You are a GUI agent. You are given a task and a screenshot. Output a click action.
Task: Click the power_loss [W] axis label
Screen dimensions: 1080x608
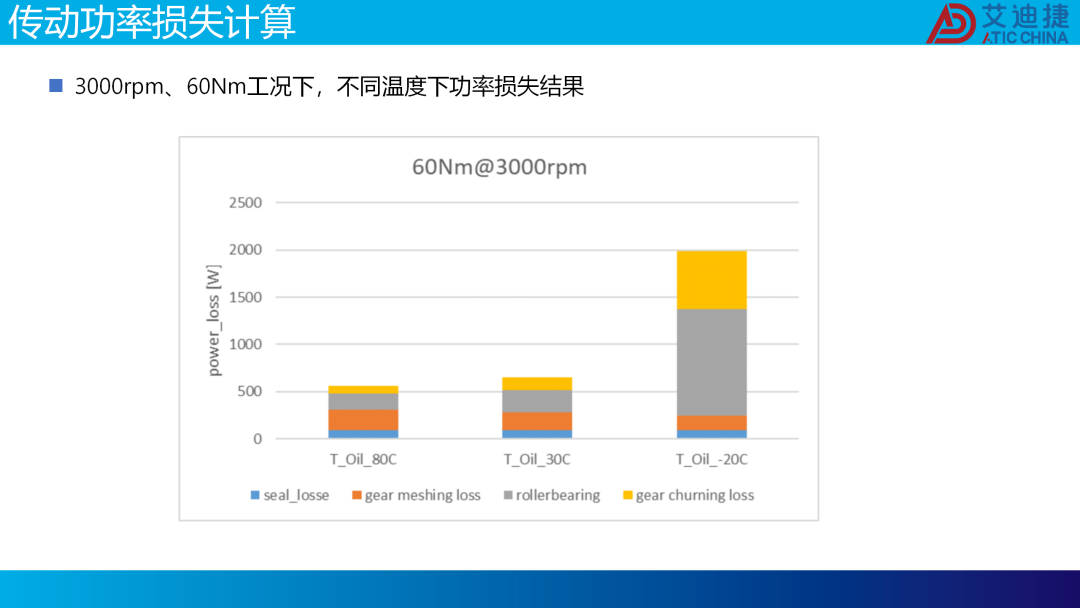[214, 321]
